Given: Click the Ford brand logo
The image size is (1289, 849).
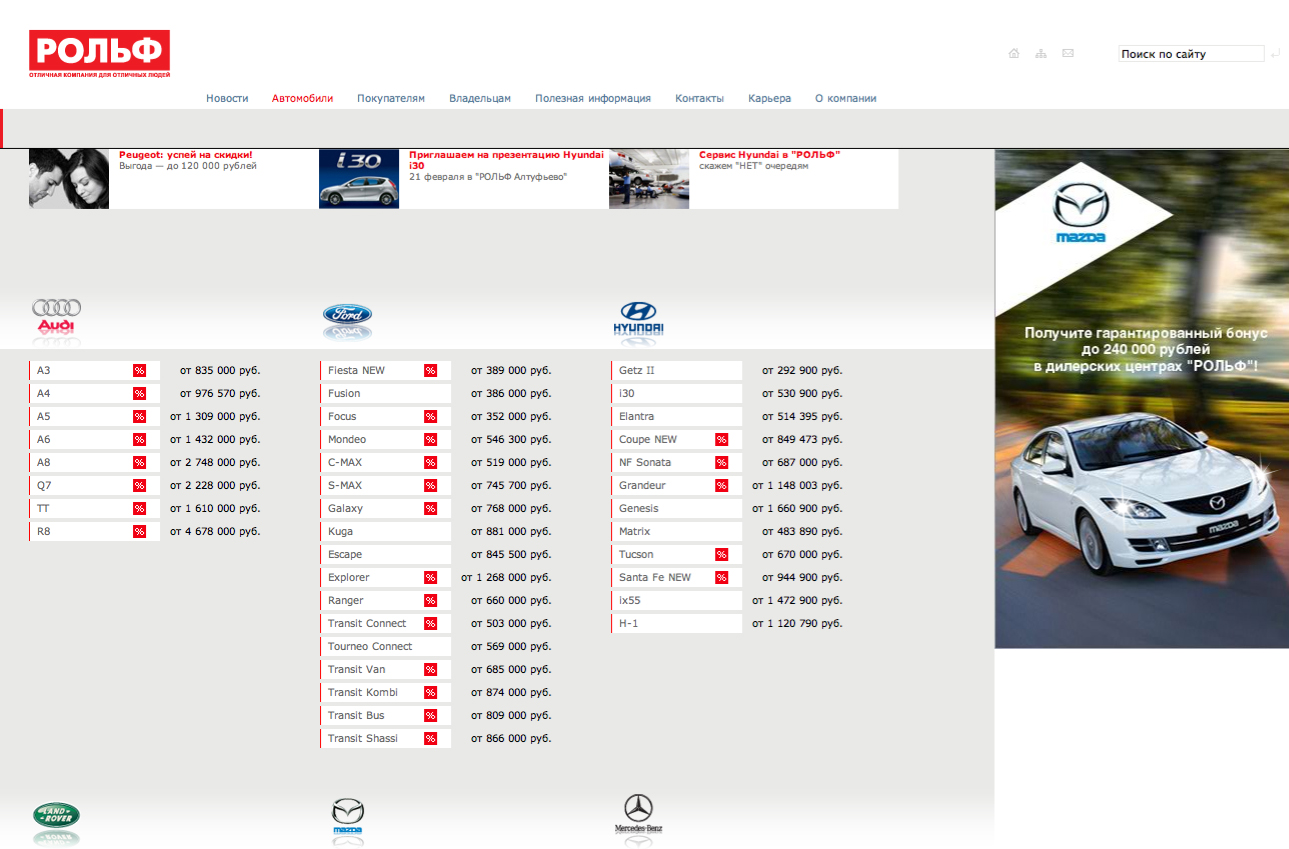Looking at the screenshot, I should [x=347, y=316].
